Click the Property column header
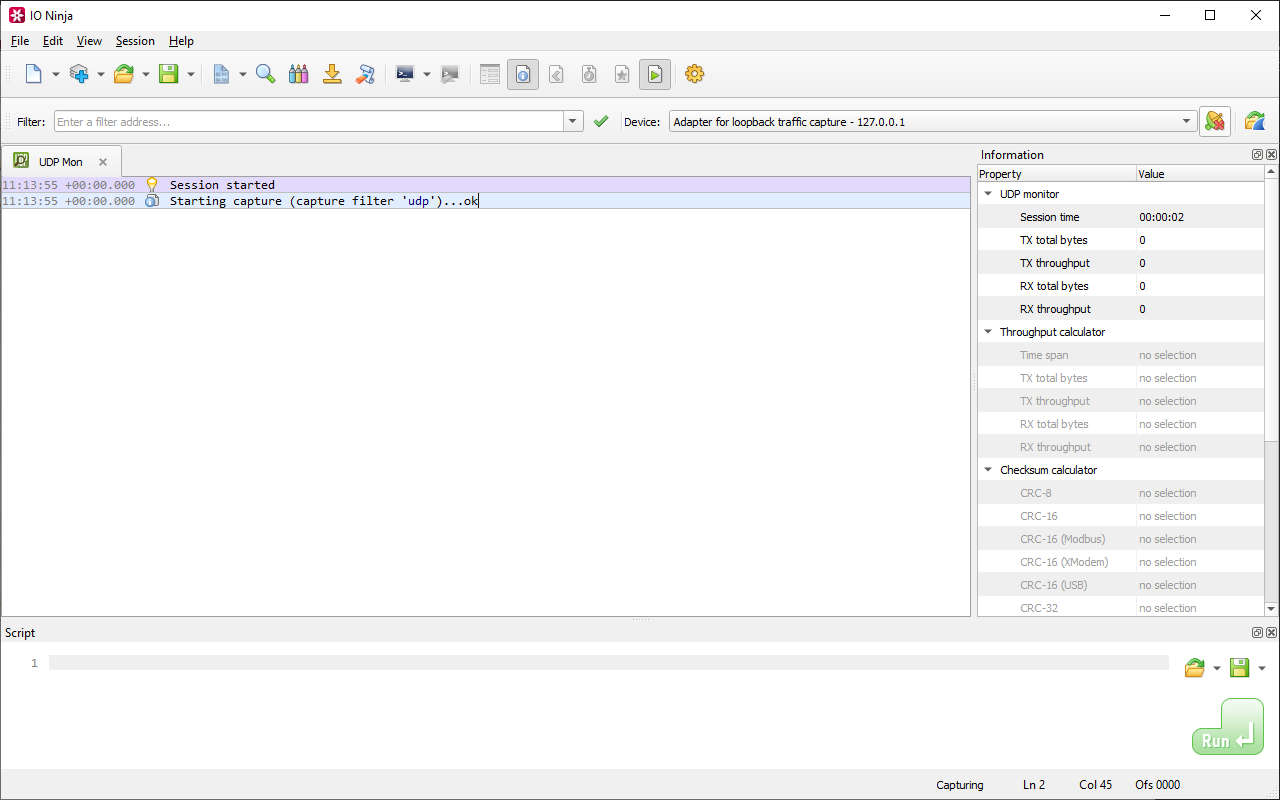Image resolution: width=1280 pixels, height=800 pixels. coord(1057,174)
